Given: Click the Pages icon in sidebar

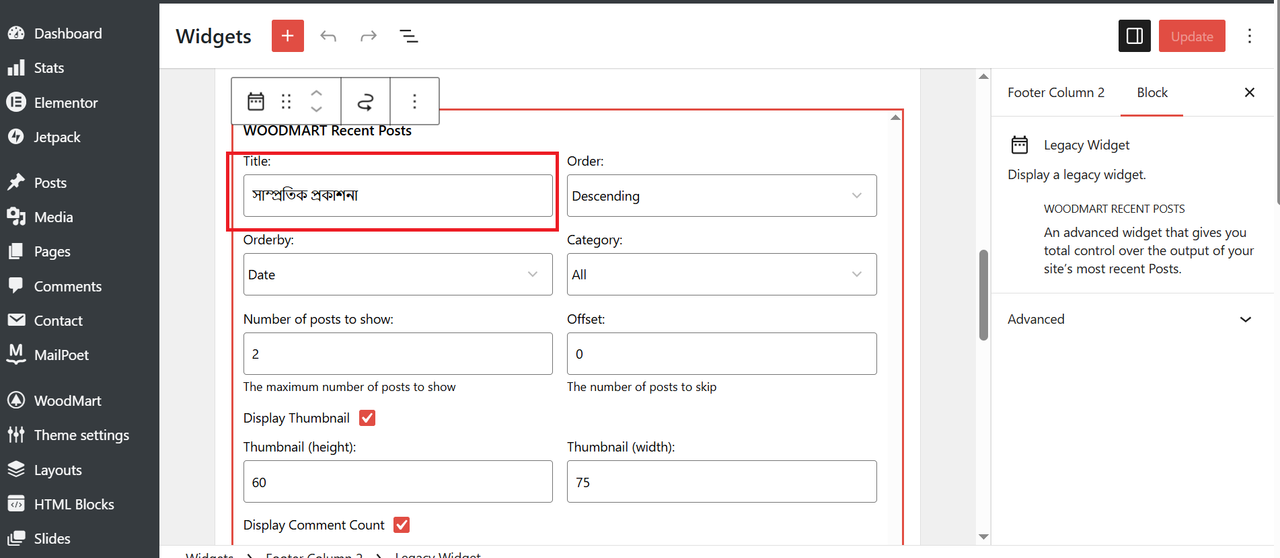Looking at the screenshot, I should pos(16,251).
